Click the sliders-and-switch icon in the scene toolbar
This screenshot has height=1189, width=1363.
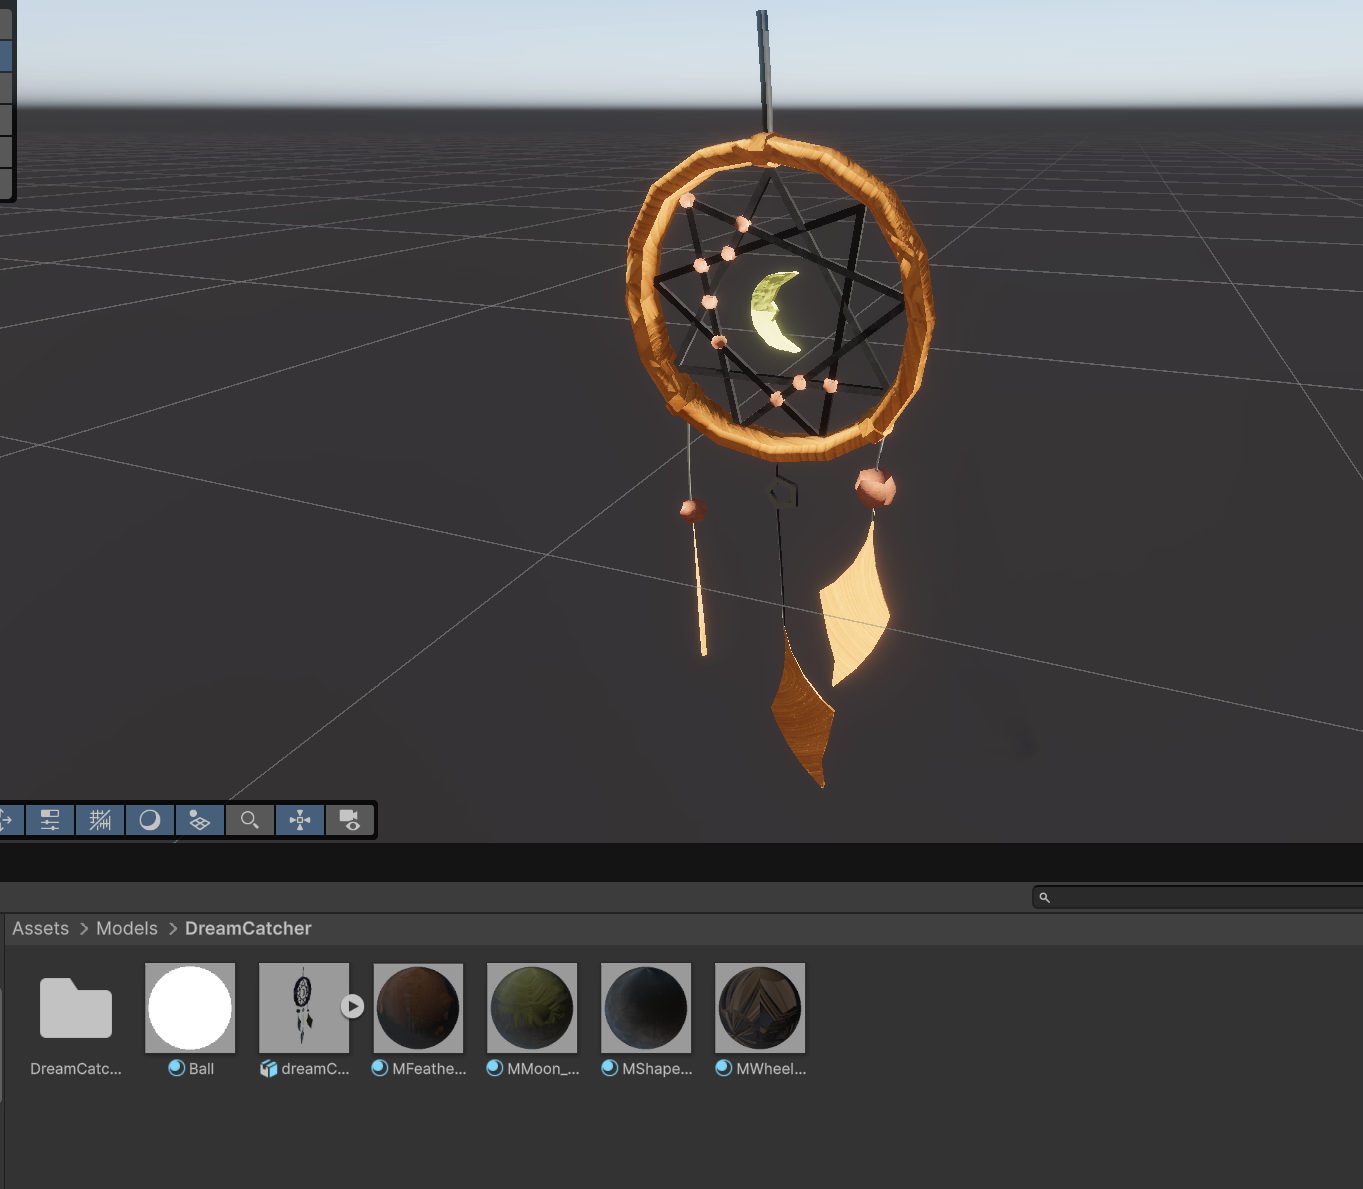tap(50, 821)
